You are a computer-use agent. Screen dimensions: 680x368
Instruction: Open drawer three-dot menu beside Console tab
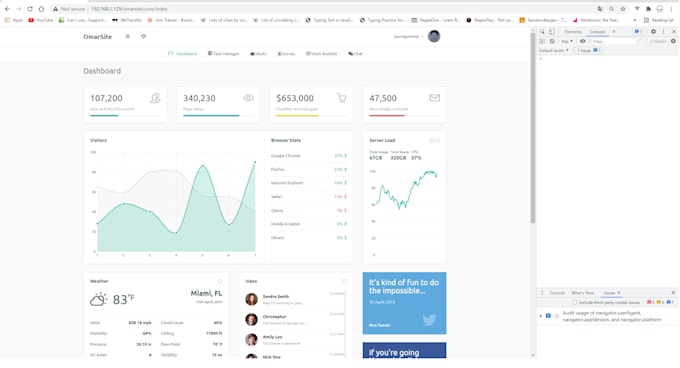[542, 293]
